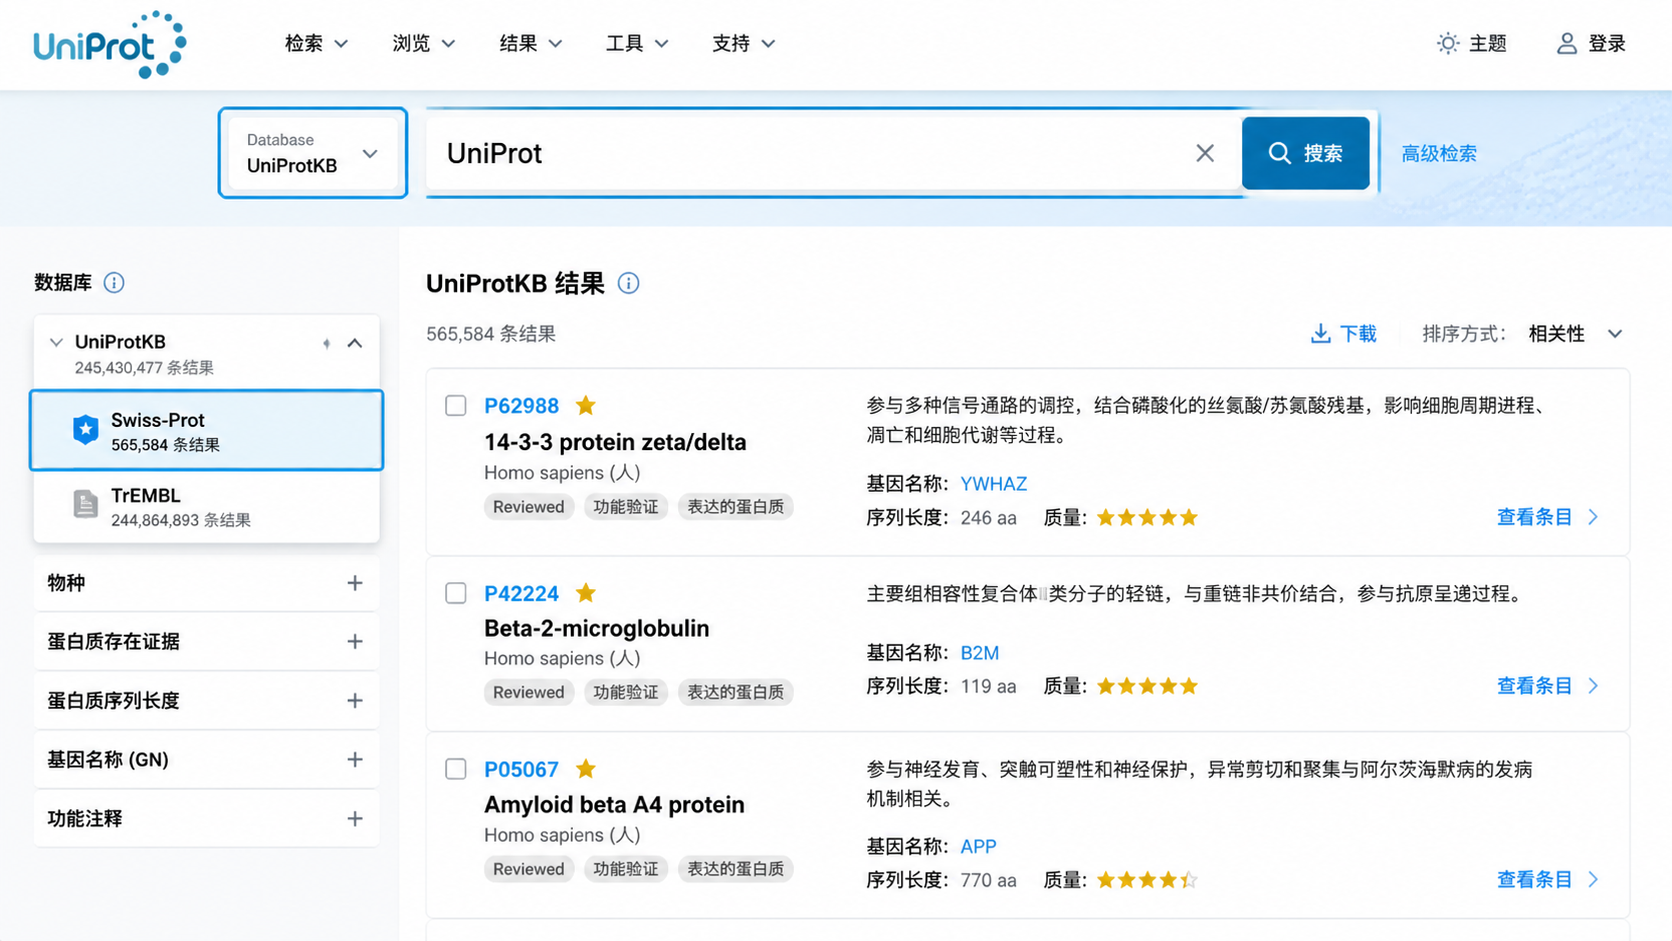Screen dimensions: 1672x941
Task: Click the download arrow icon
Action: point(1320,334)
